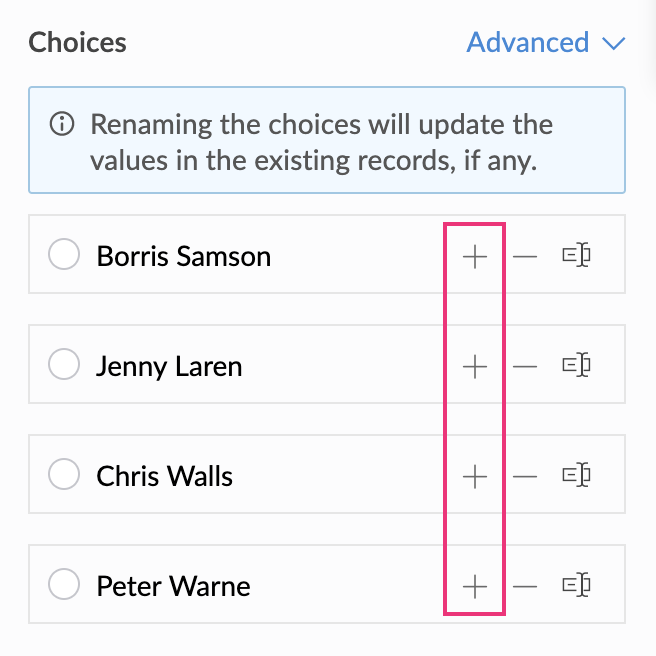
Task: Add a choice after Borris Samson
Action: click(475, 257)
